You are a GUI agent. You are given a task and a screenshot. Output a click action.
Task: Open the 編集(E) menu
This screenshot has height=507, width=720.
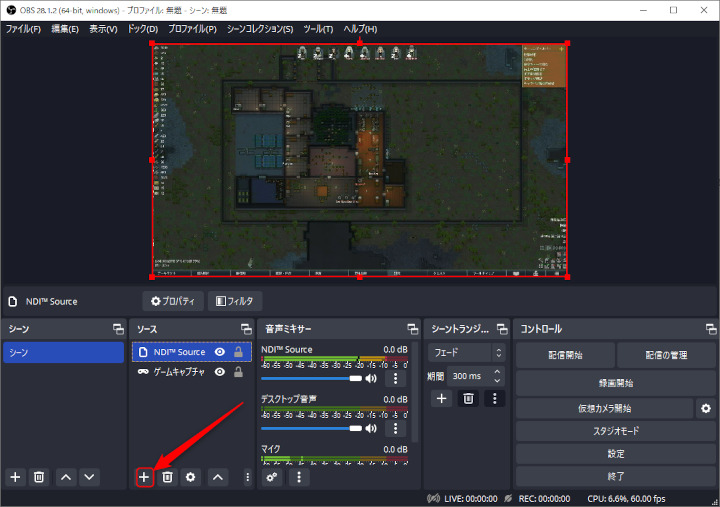[x=65, y=29]
